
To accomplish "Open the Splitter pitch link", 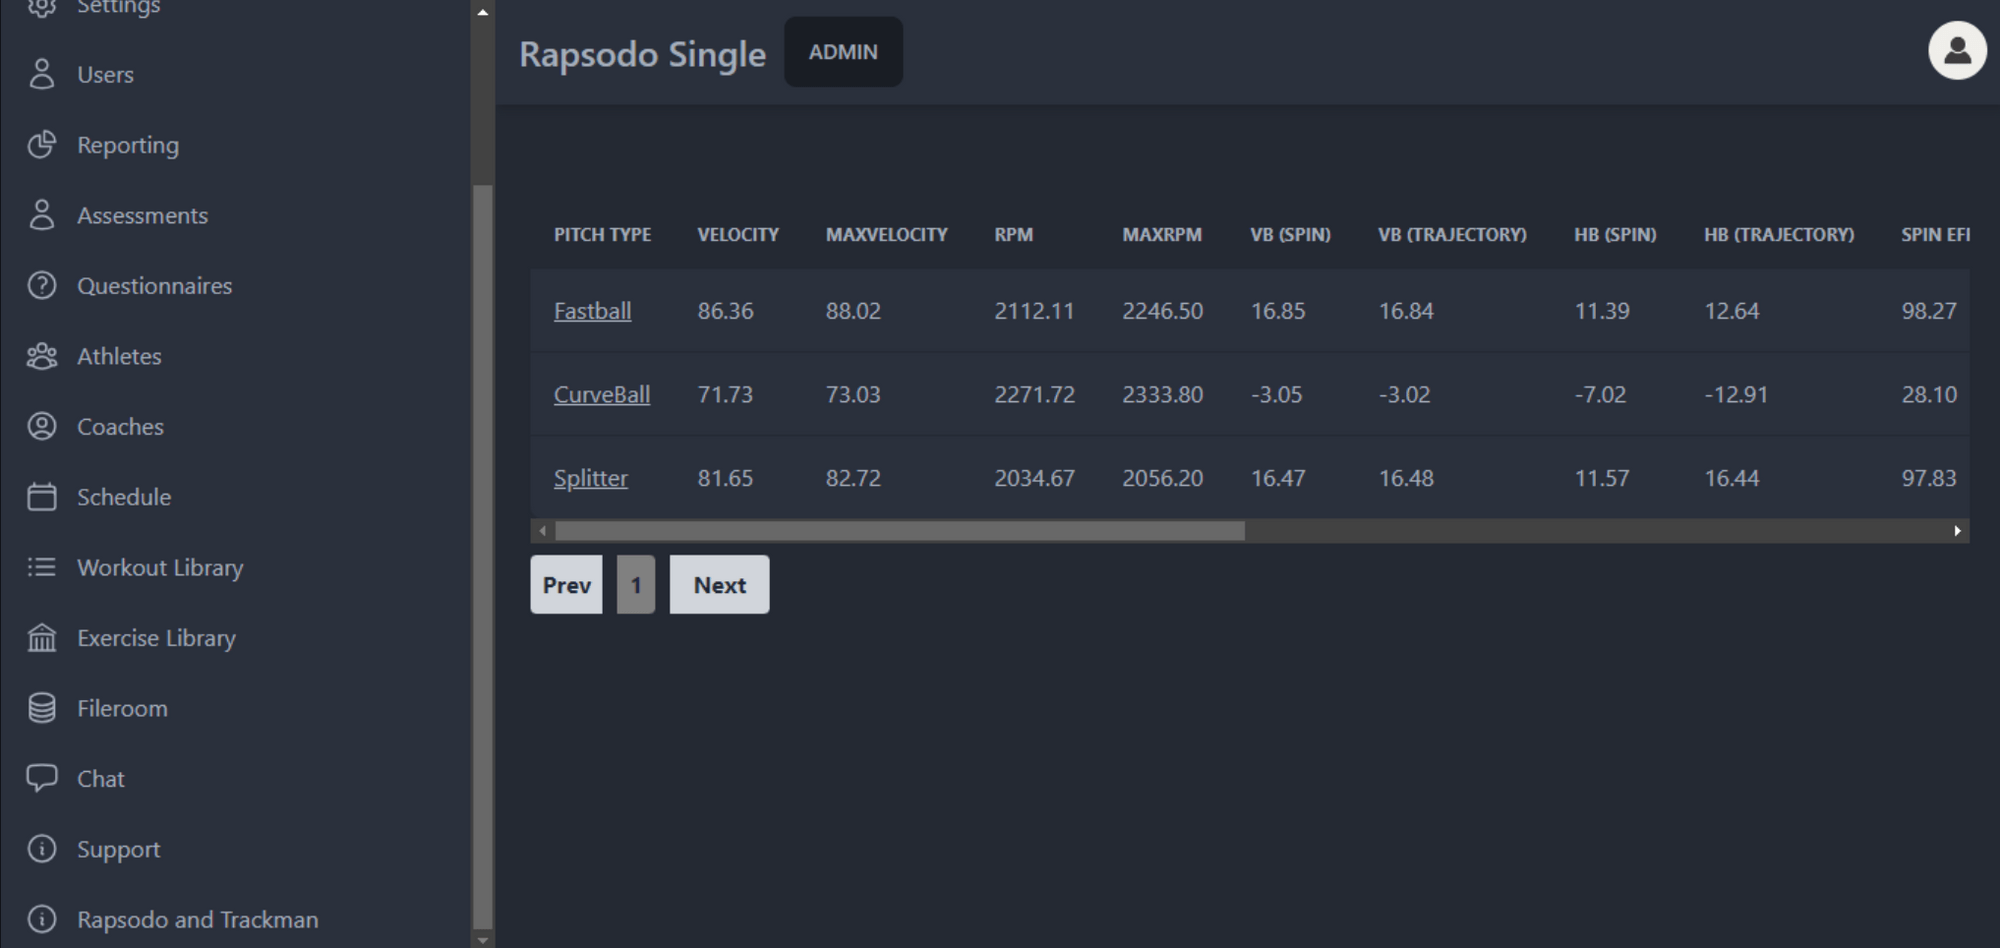I will [590, 478].
